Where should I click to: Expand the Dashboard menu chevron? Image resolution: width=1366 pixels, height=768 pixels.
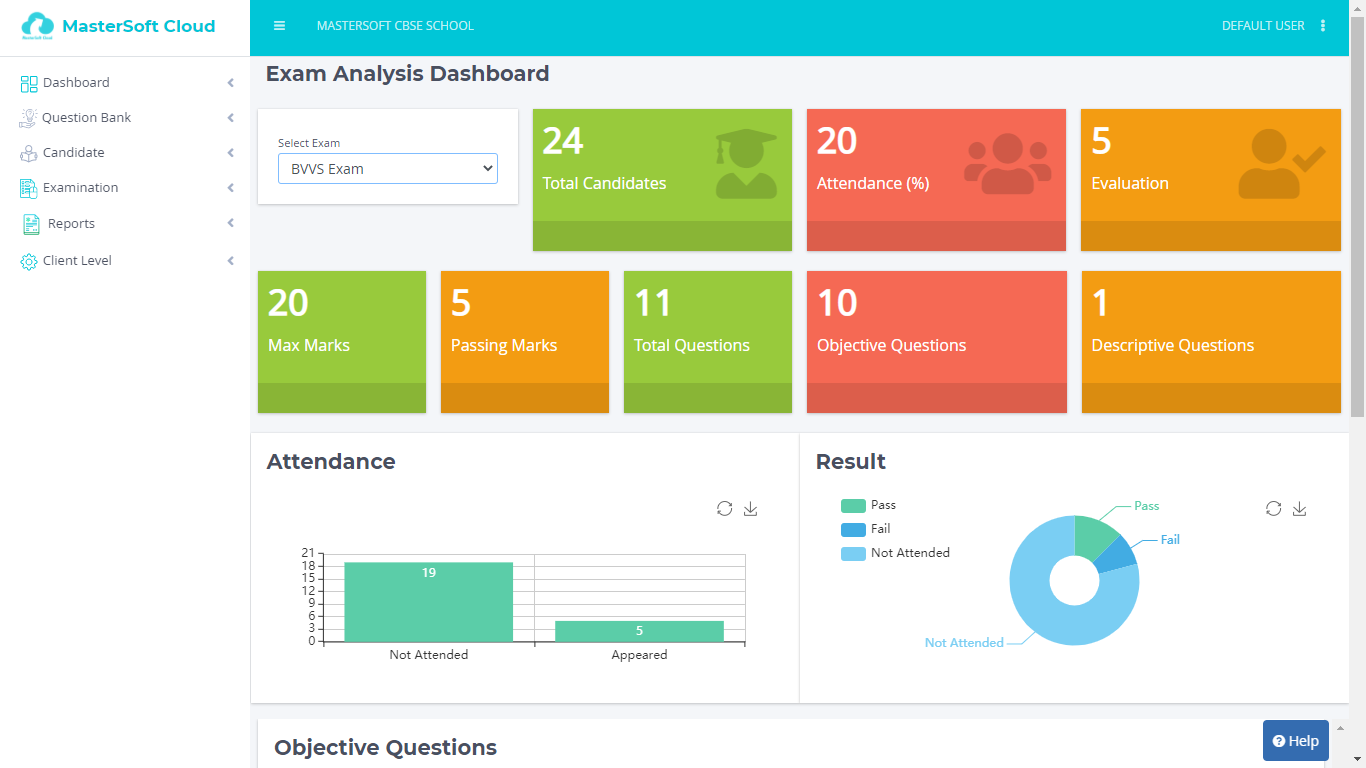(230, 83)
